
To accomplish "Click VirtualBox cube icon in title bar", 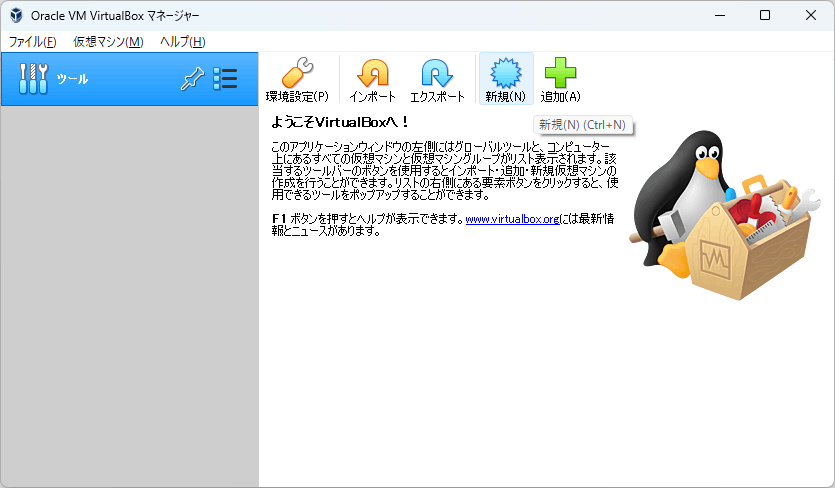I will click(x=16, y=15).
